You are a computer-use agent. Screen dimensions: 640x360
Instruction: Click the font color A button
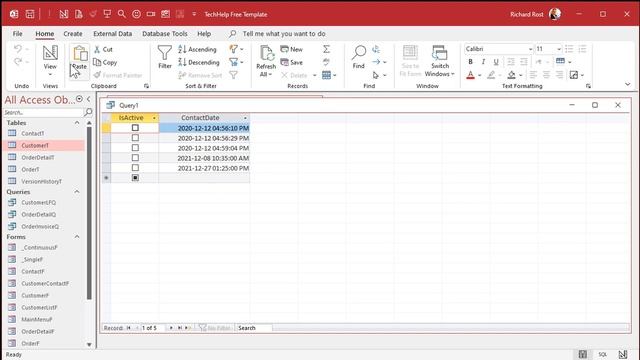point(471,75)
